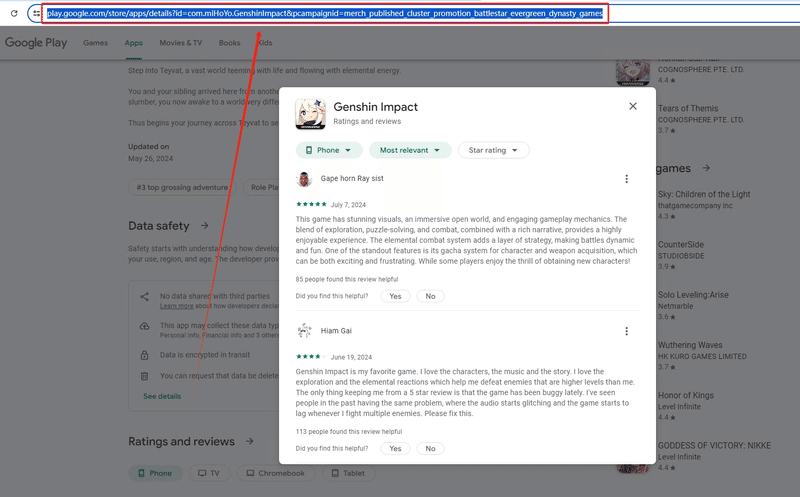
Task: Open site info icon in address bar
Action: point(36,13)
